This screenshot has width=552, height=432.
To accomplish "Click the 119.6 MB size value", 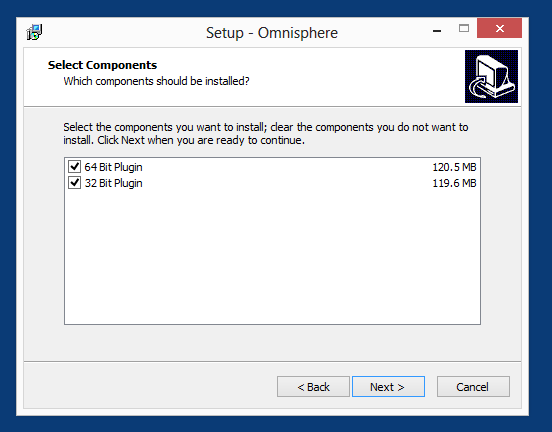I will coord(454,183).
